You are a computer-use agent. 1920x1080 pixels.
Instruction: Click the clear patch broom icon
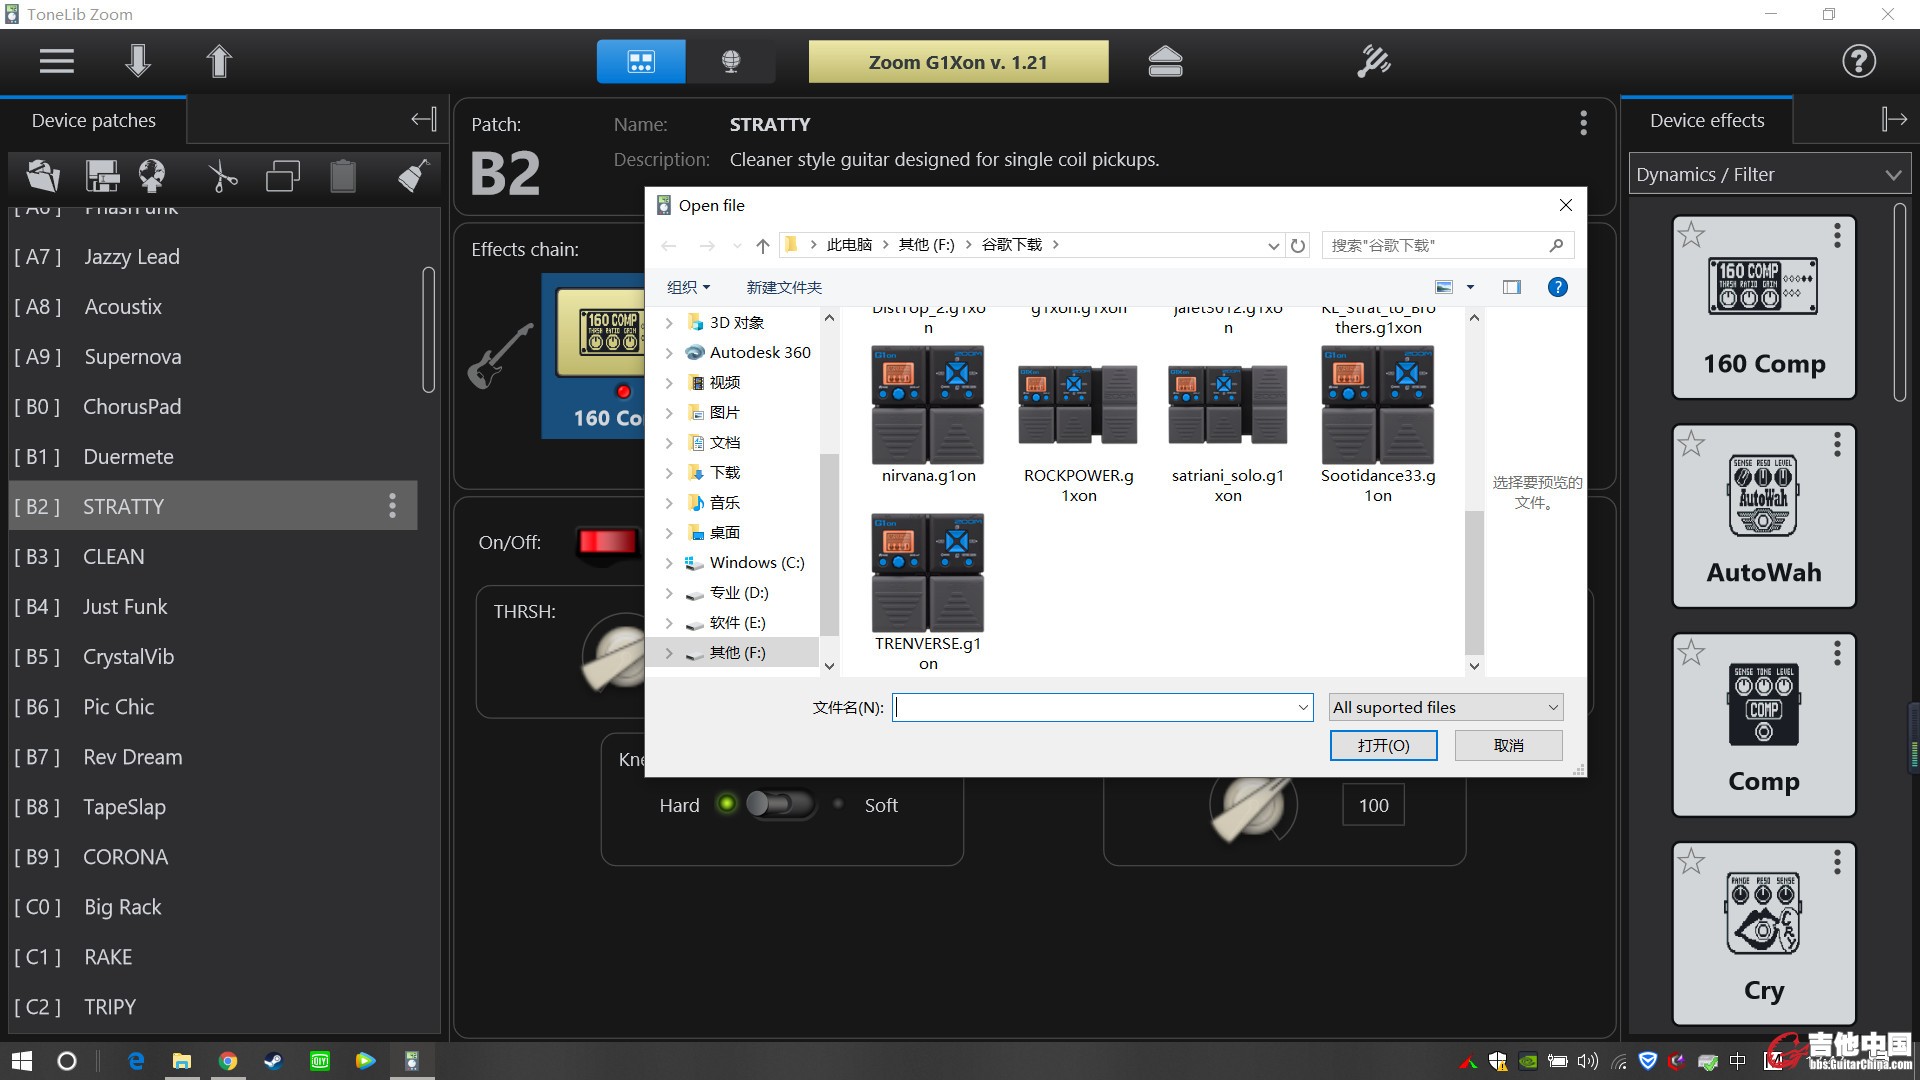(x=413, y=176)
